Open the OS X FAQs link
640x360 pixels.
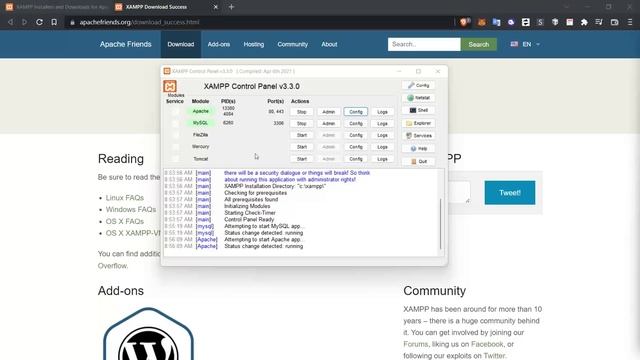point(124,221)
